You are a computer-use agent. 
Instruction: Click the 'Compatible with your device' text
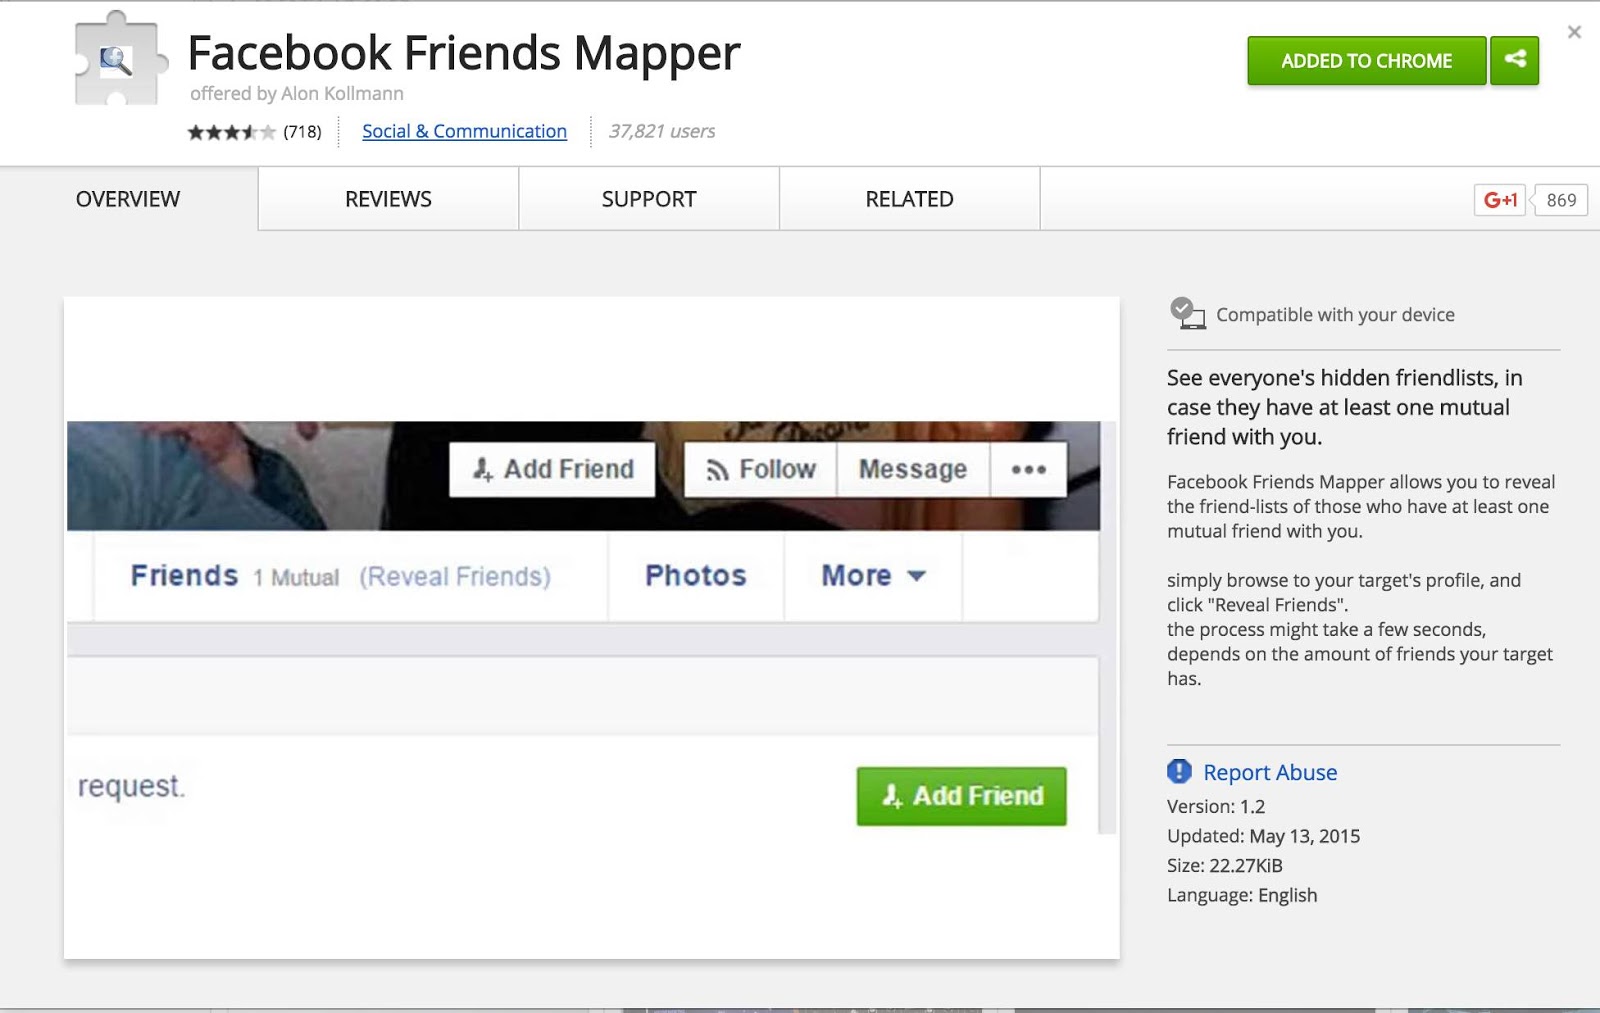tap(1335, 315)
